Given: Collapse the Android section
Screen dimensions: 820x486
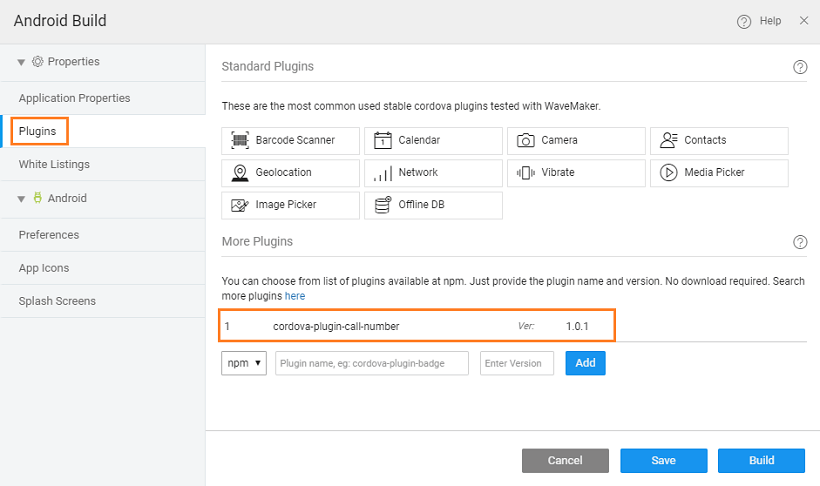Looking at the screenshot, I should pos(22,199).
